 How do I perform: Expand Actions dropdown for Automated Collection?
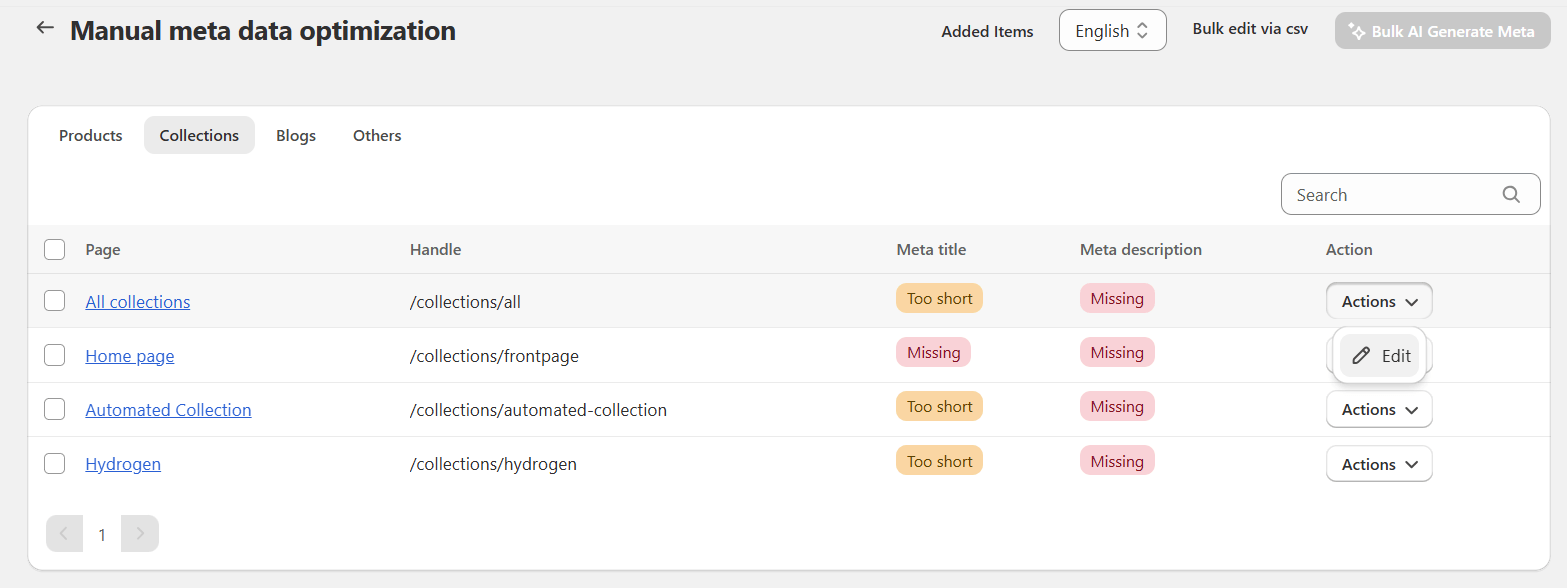click(1379, 409)
